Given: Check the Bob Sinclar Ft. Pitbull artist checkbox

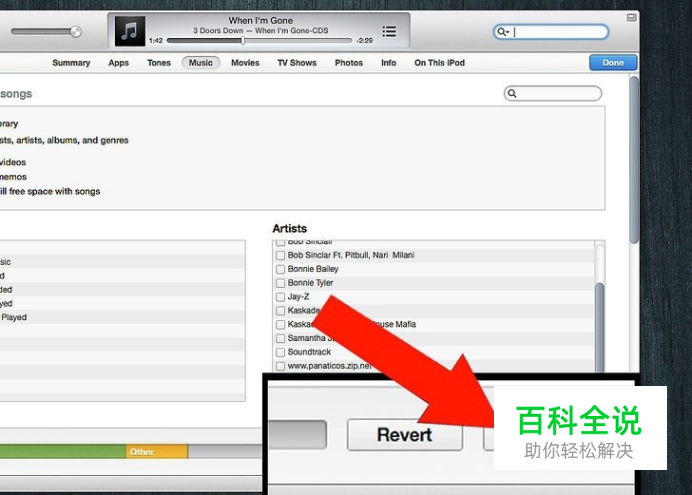Looking at the screenshot, I should click(280, 255).
